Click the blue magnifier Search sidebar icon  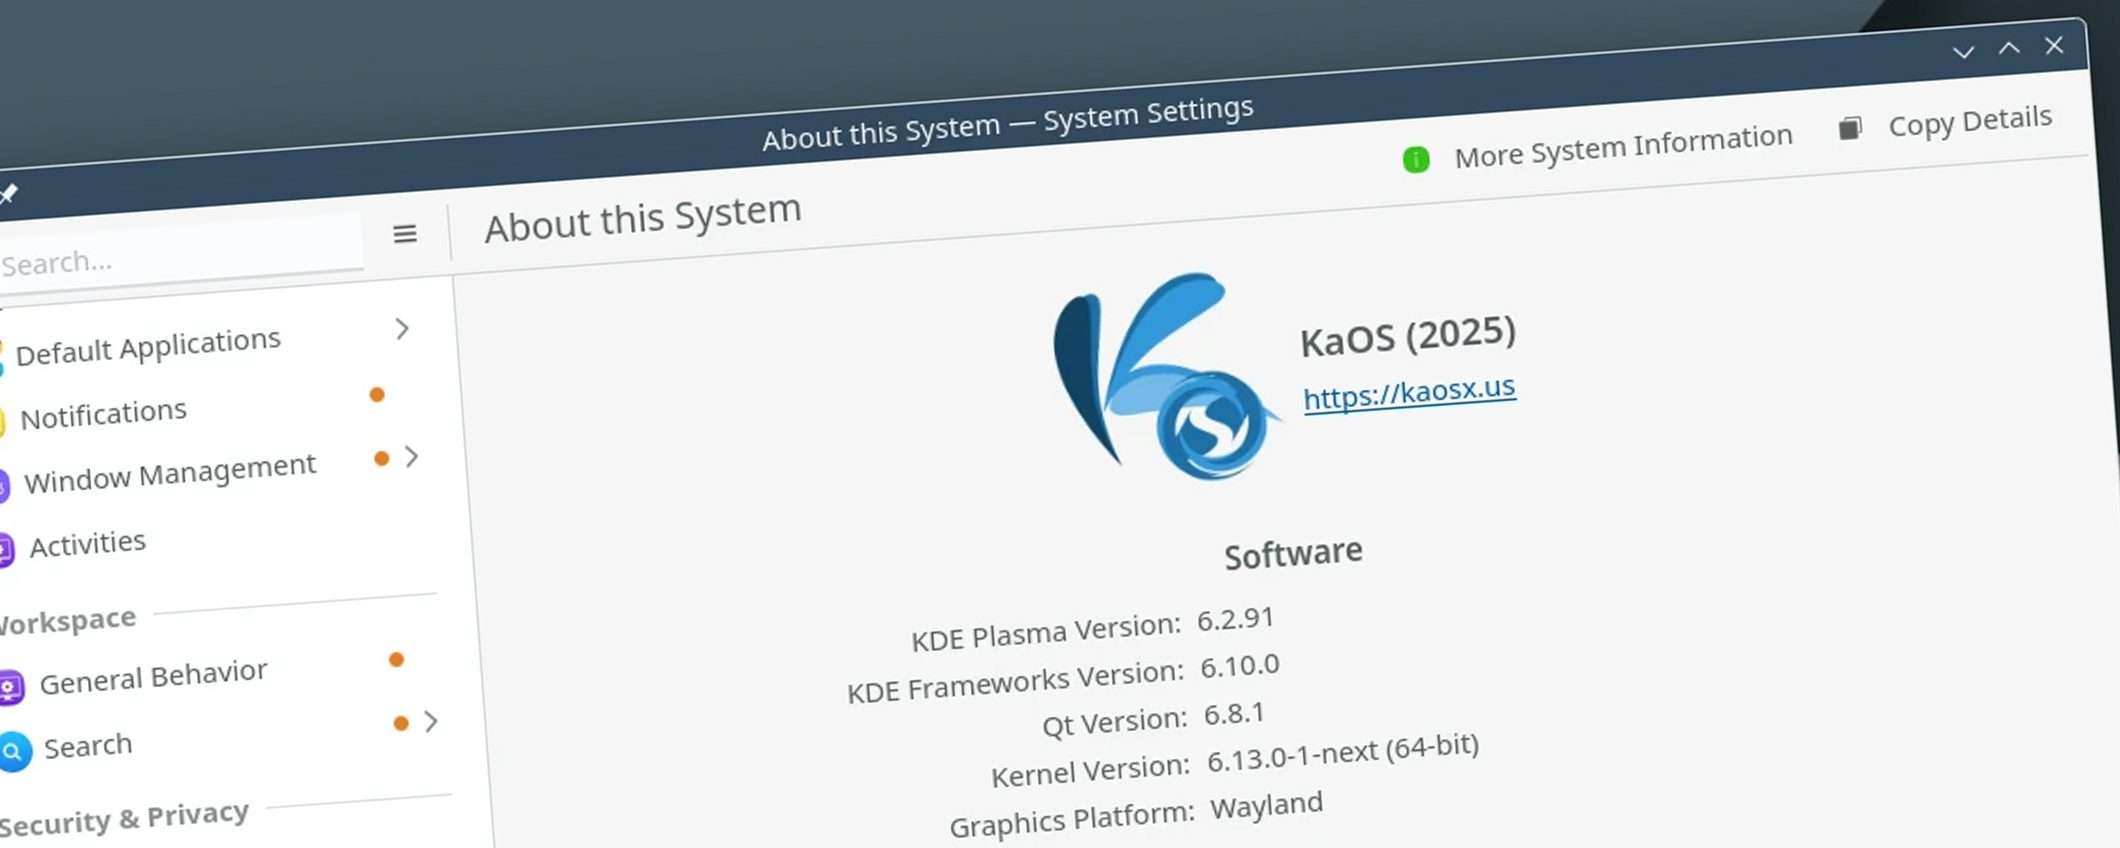point(14,752)
